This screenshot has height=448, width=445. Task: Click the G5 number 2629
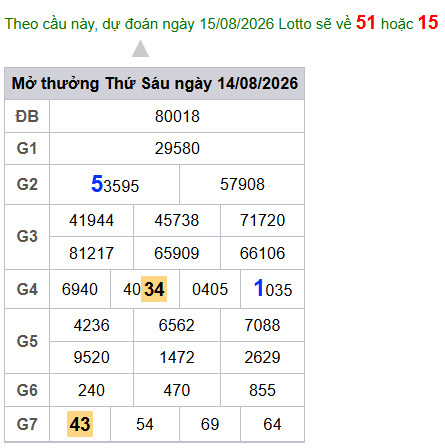(262, 357)
